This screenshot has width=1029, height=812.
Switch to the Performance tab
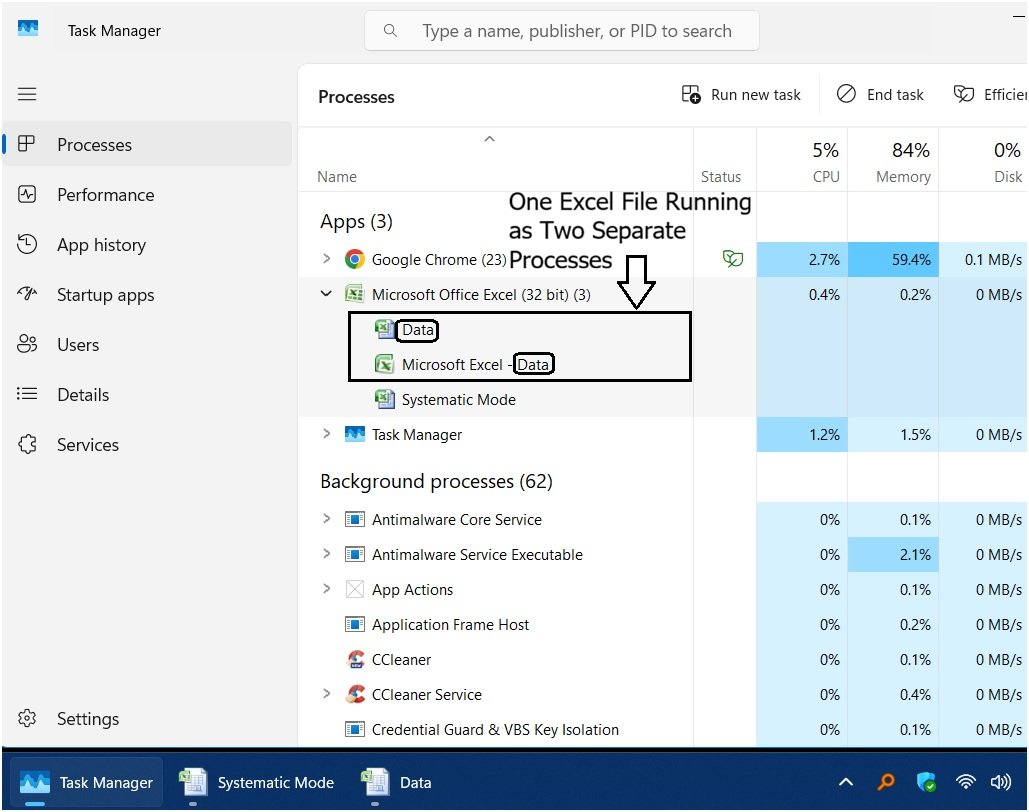tap(147, 194)
